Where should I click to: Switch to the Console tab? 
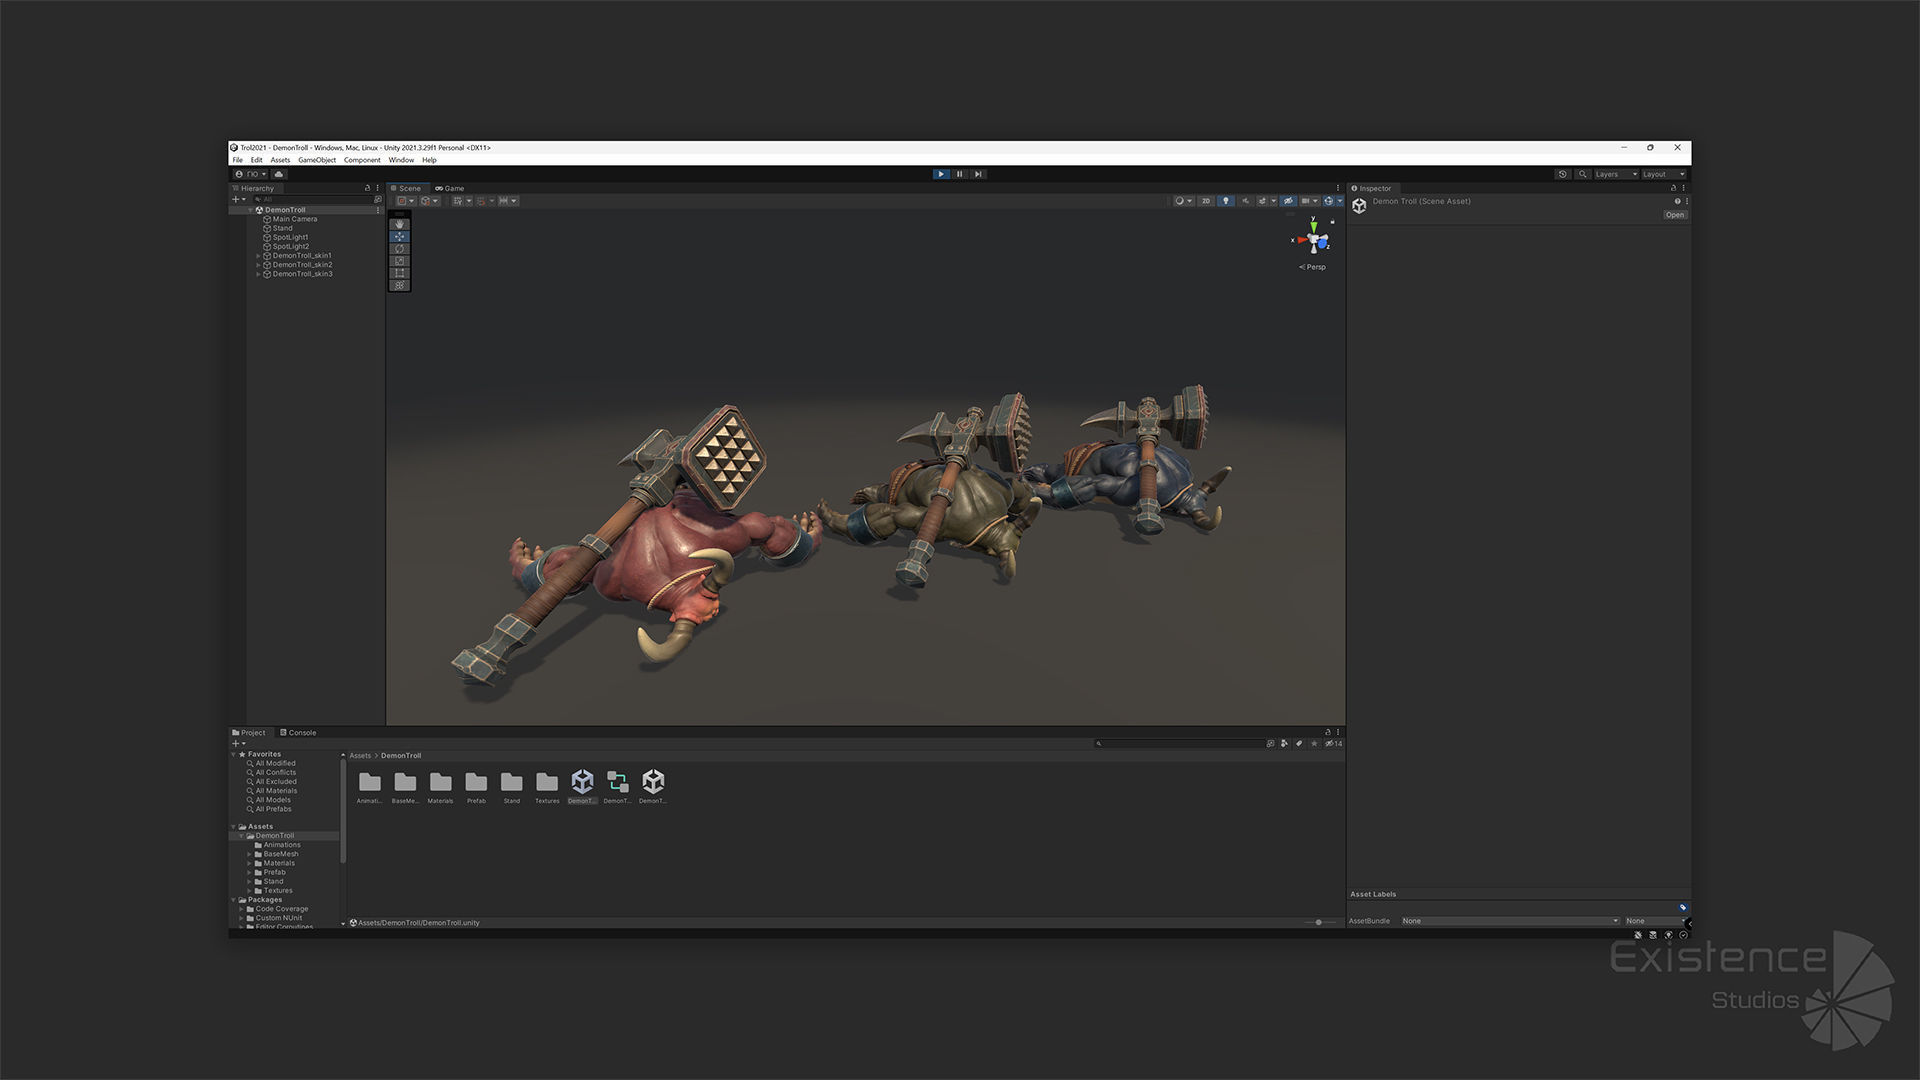[x=298, y=733]
